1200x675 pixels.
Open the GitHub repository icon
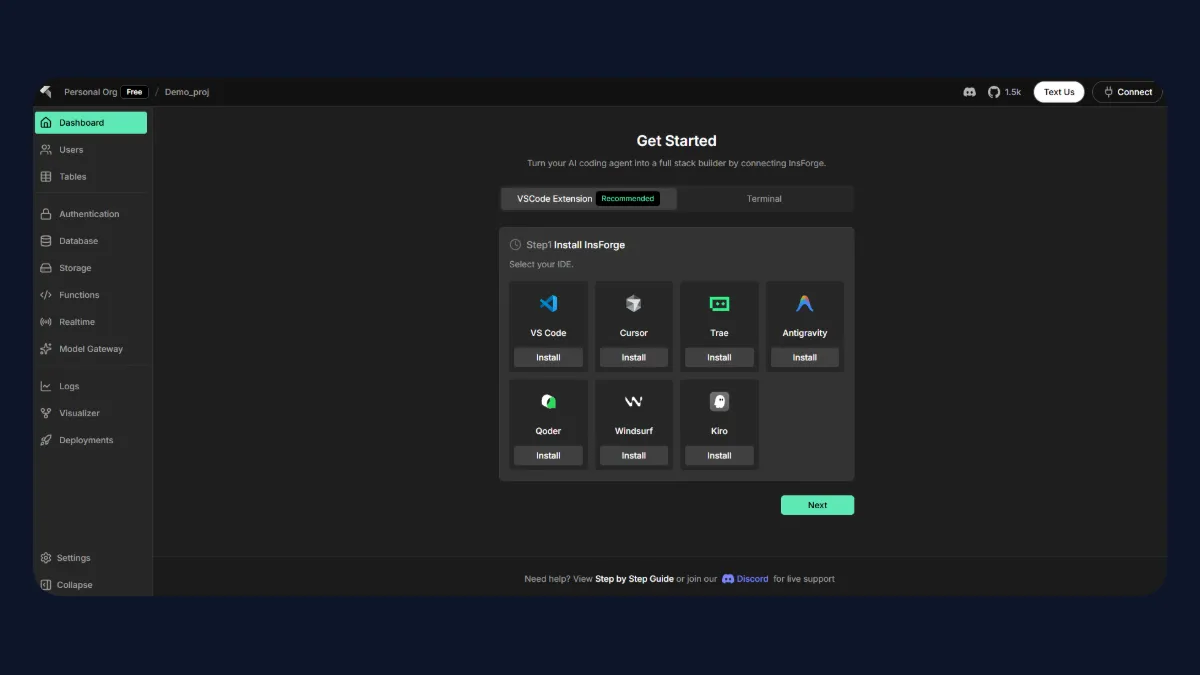click(x=995, y=91)
